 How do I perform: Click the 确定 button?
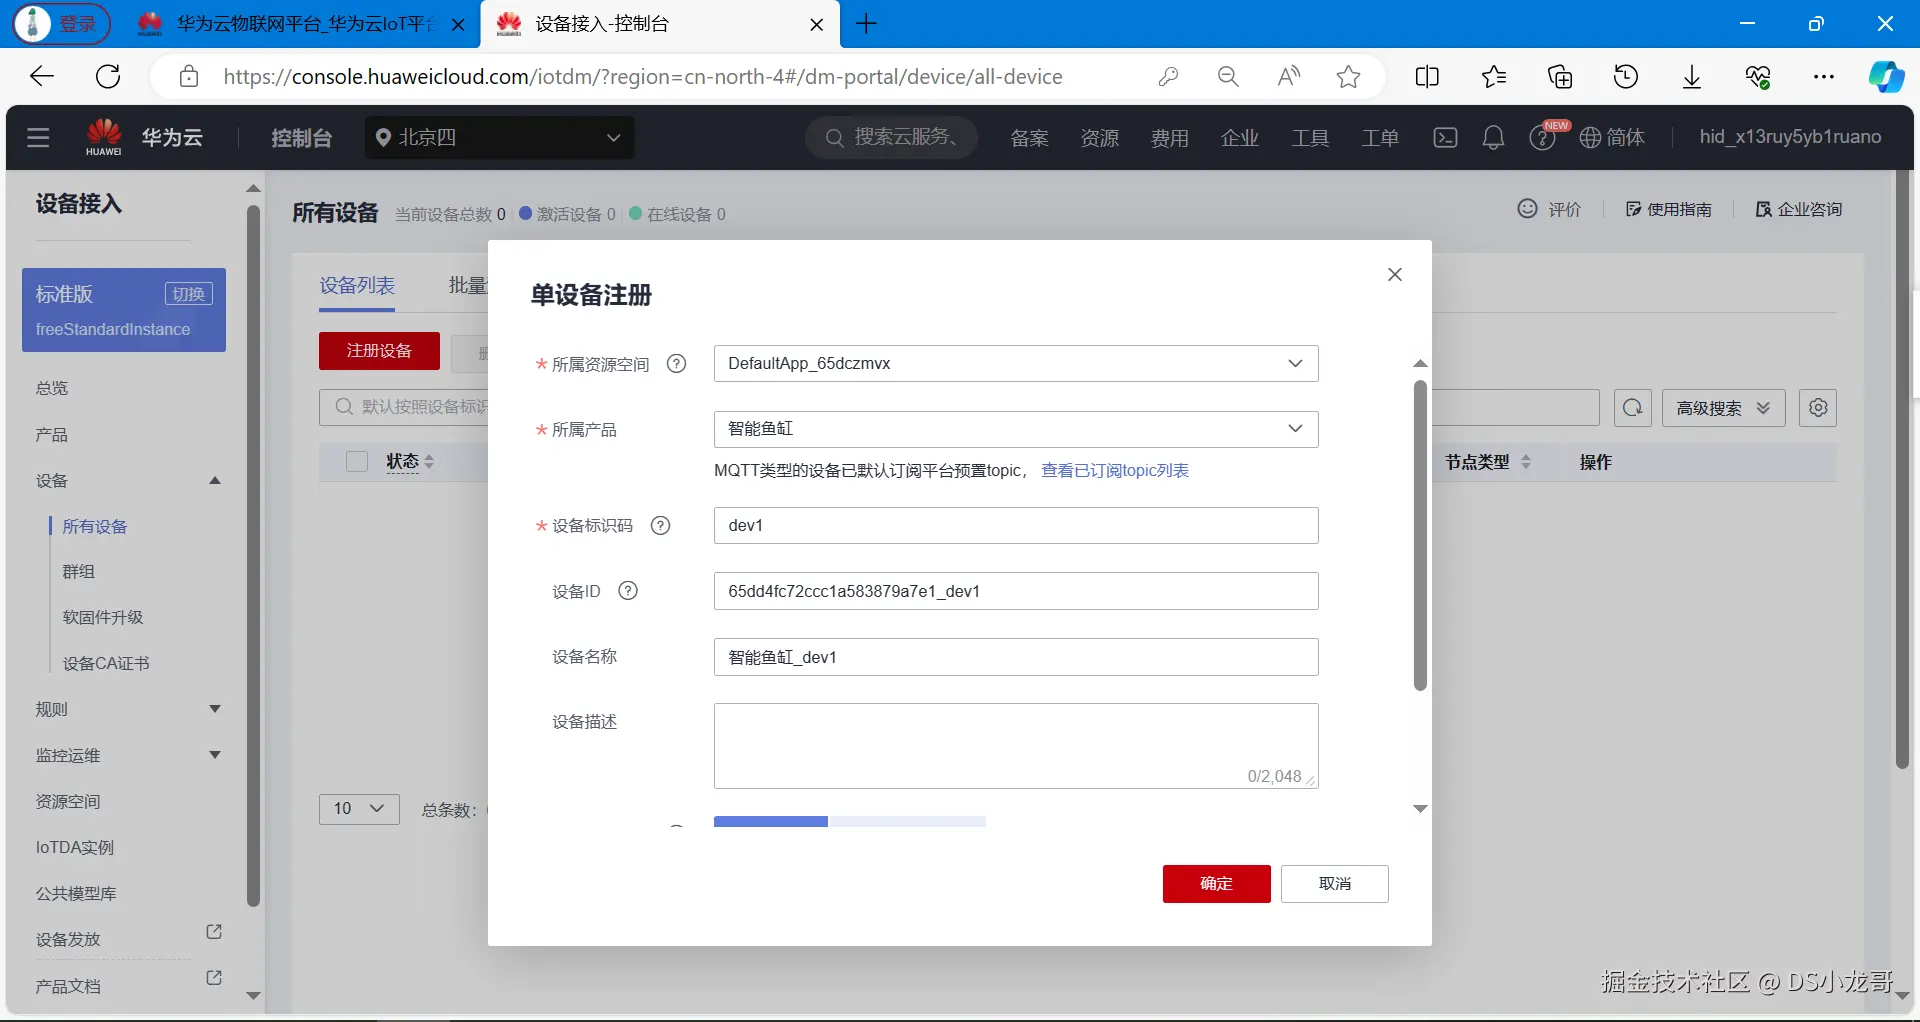(1216, 884)
